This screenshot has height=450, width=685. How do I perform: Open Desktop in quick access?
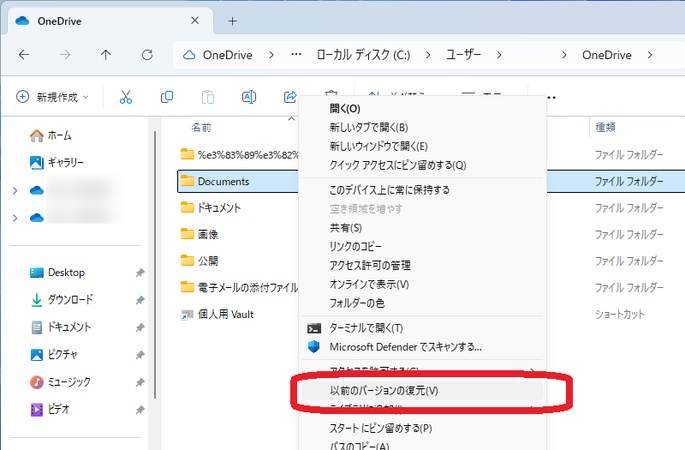57,273
